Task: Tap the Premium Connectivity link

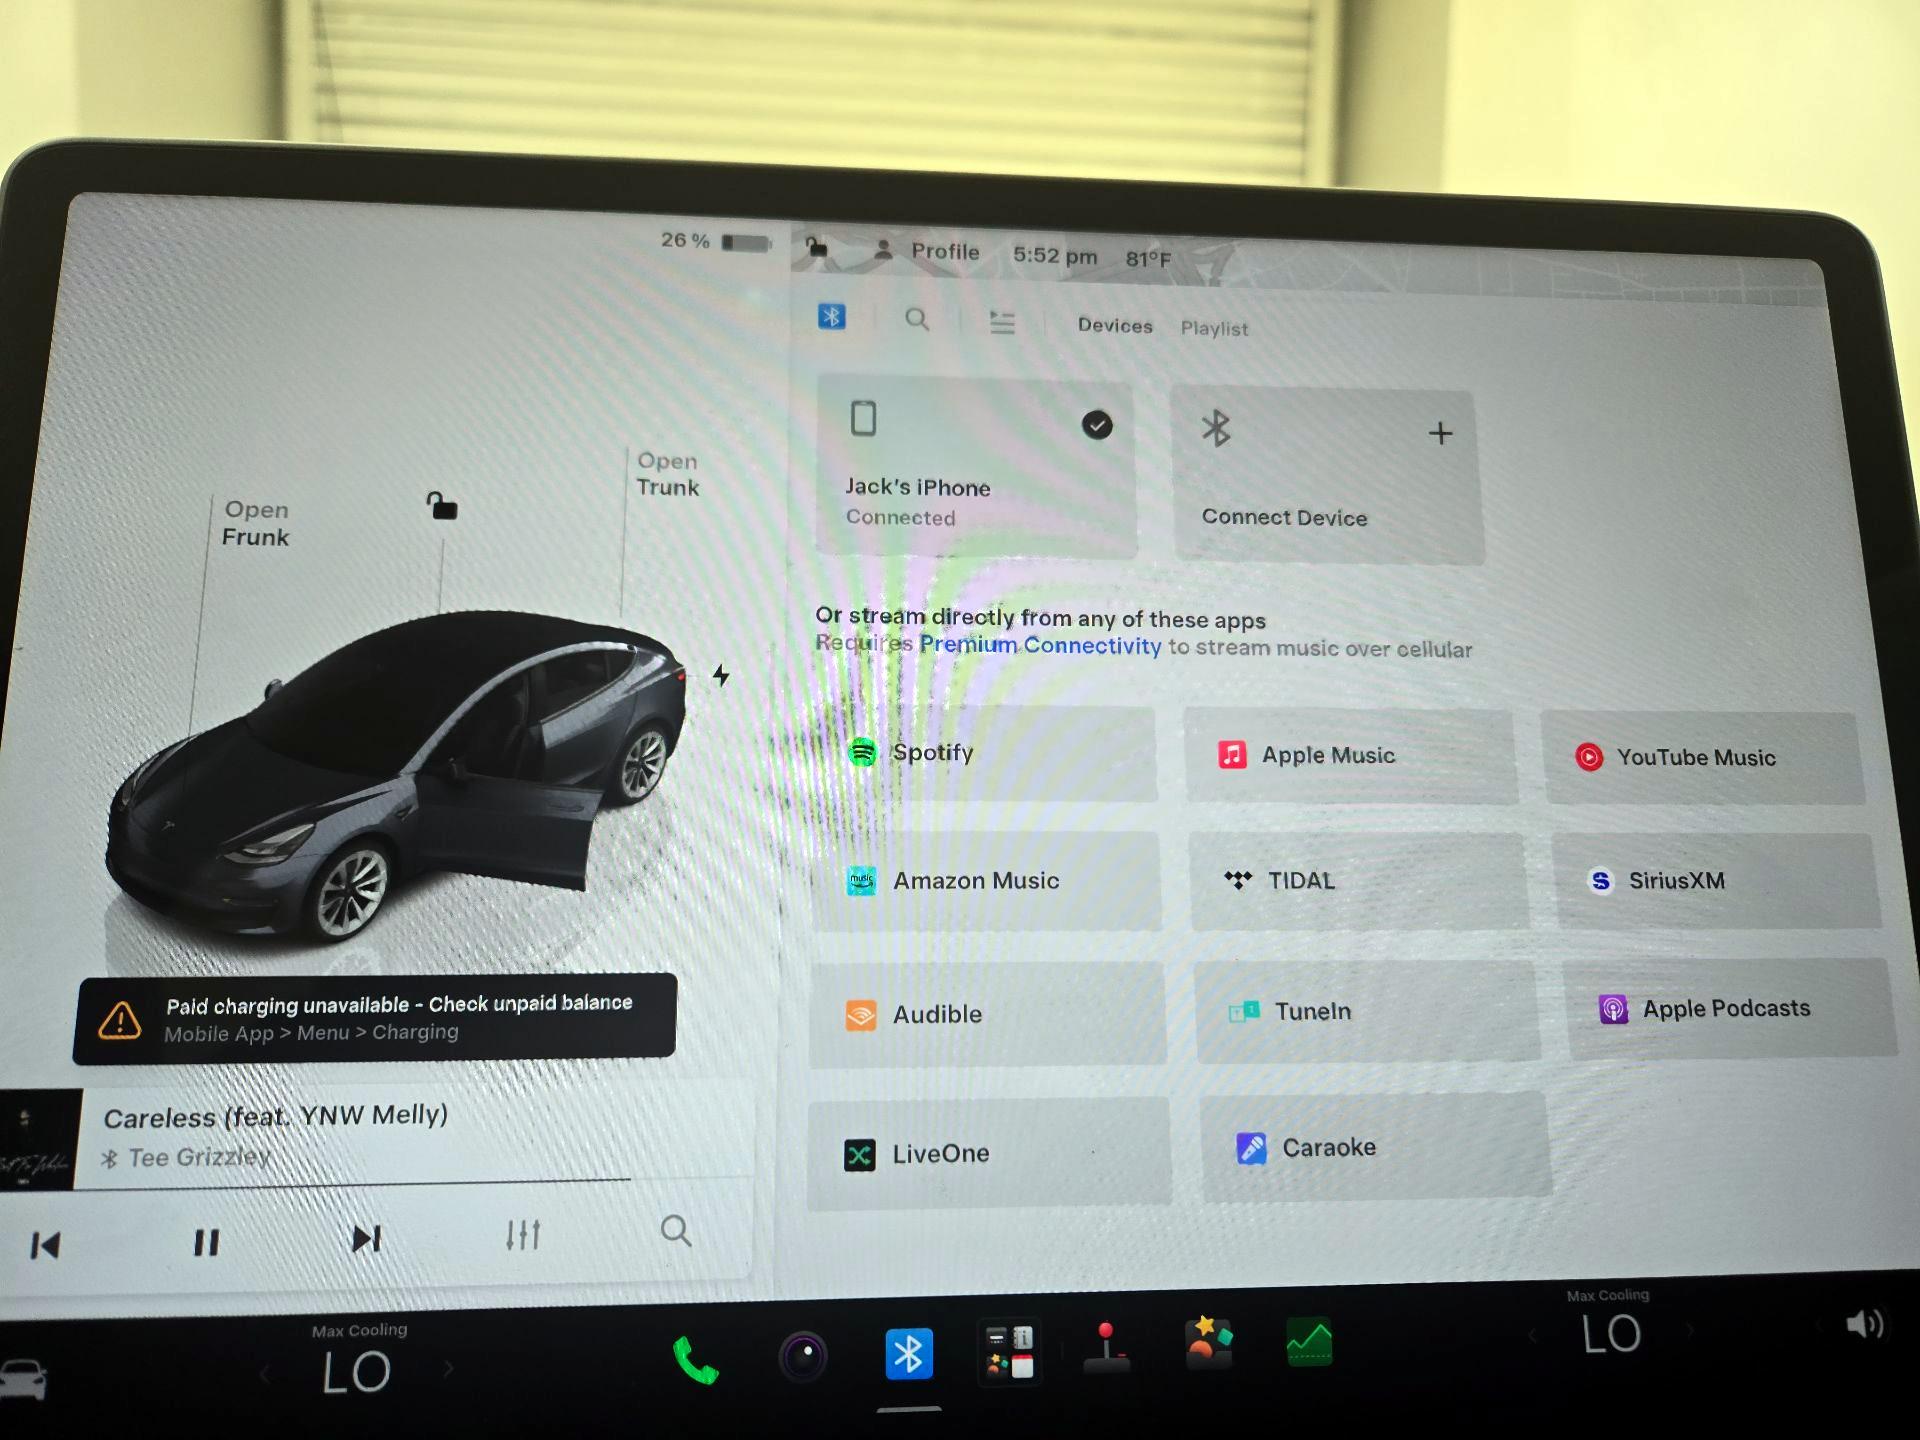Action: tap(1040, 645)
